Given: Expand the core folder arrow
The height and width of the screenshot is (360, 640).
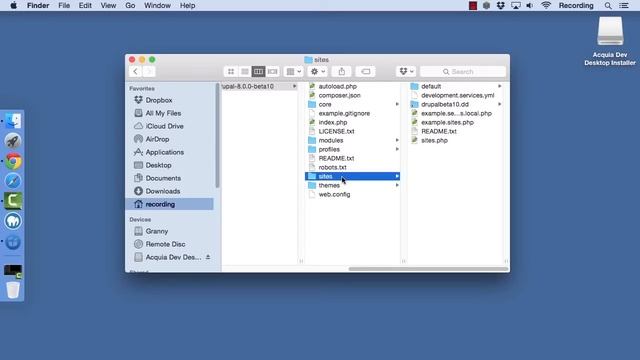Looking at the screenshot, I should pyautogui.click(x=397, y=104).
